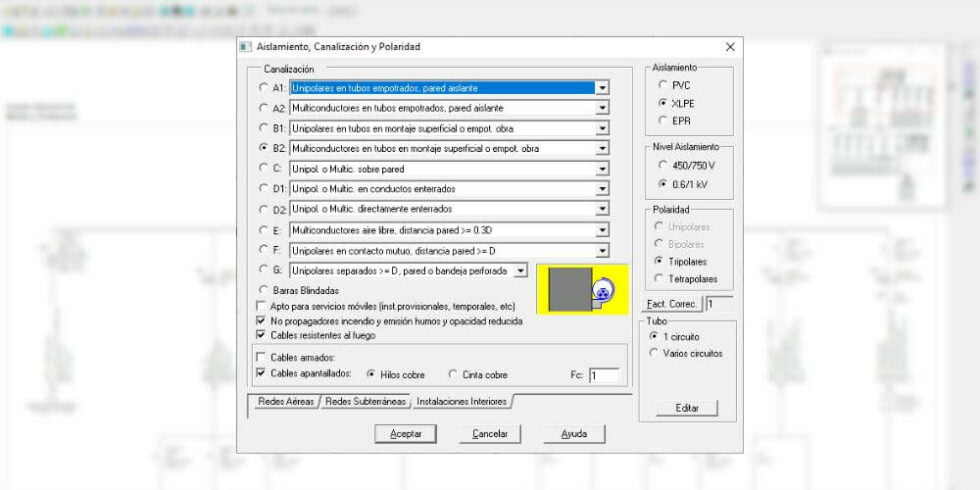Switch to the Redes Aéreas tab
This screenshot has height=490, width=980.
coord(285,402)
